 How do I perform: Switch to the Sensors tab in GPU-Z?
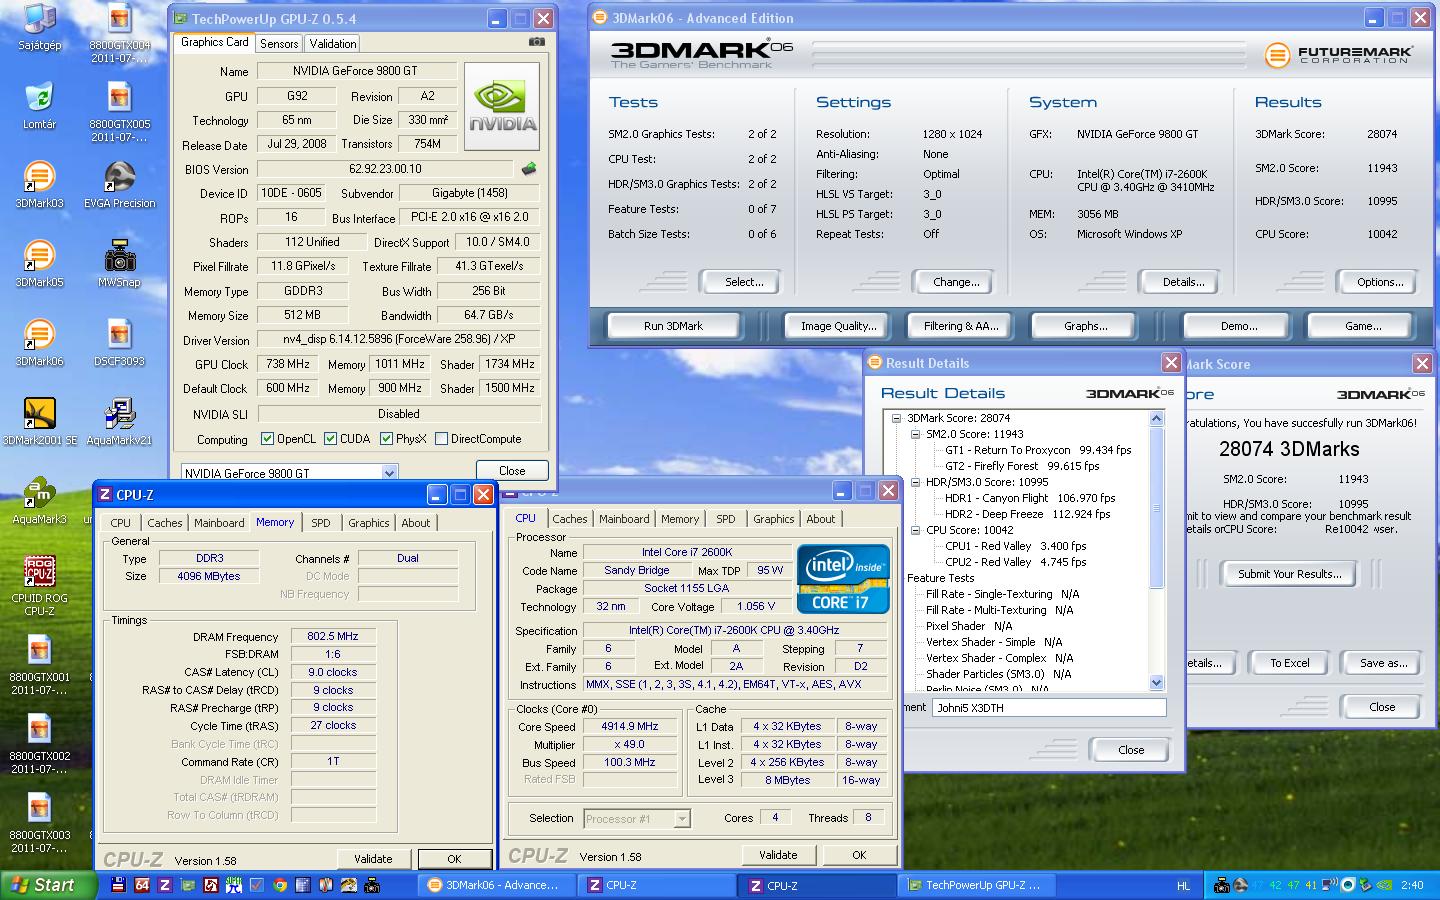[279, 44]
